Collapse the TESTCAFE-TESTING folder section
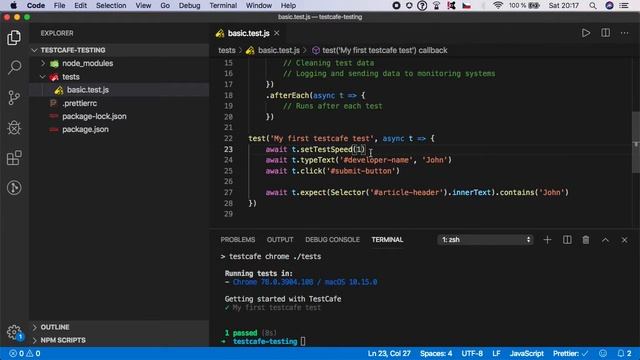Viewport: 640px width, 360px height. tap(119, 50)
